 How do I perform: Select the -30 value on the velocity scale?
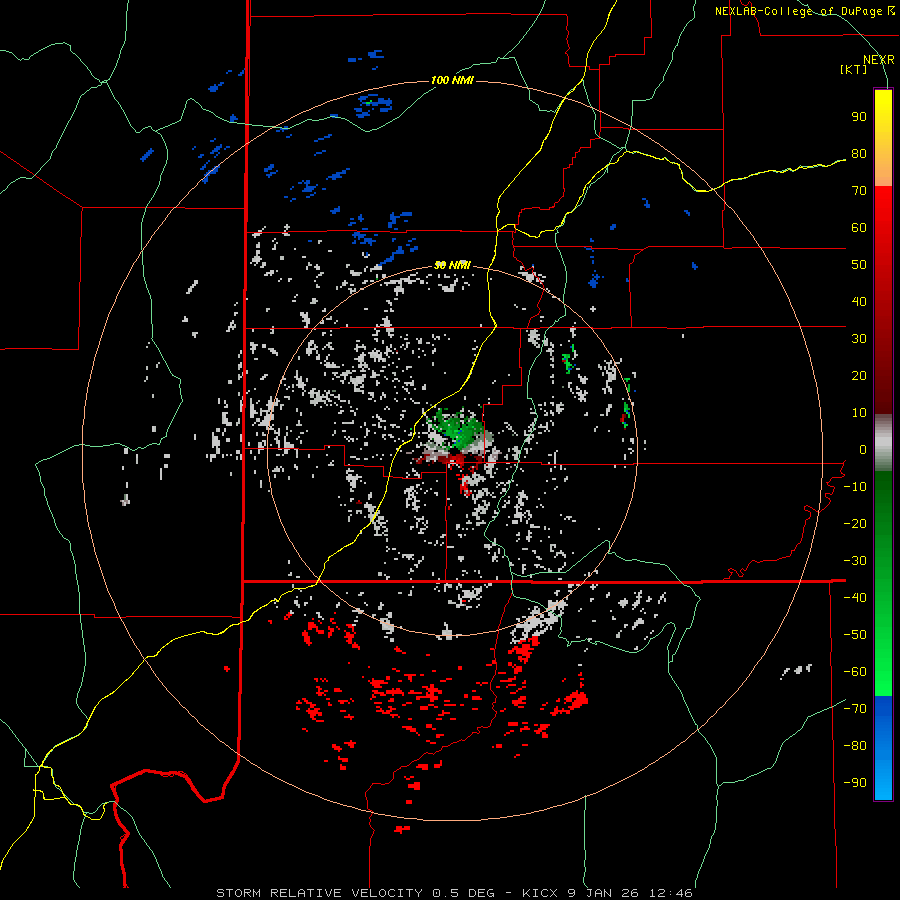[855, 561]
